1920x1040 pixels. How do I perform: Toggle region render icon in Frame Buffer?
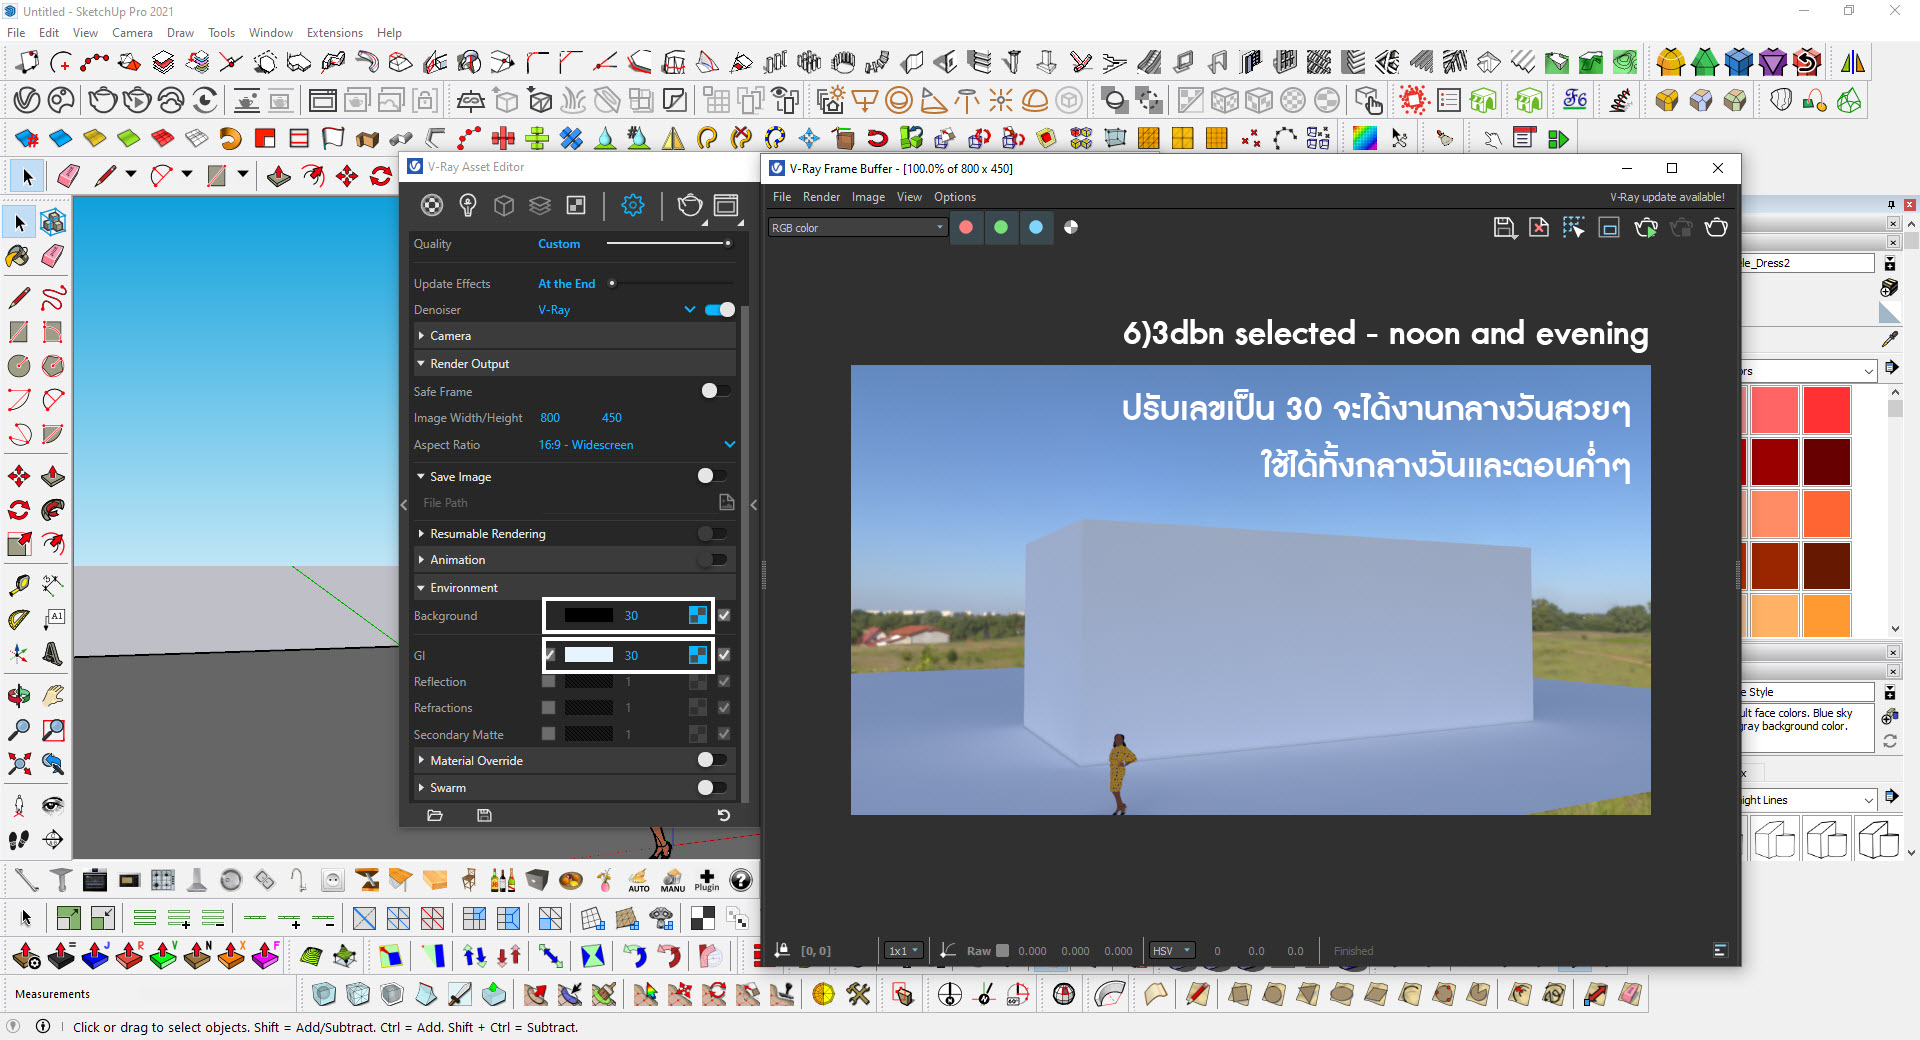pos(1609,228)
